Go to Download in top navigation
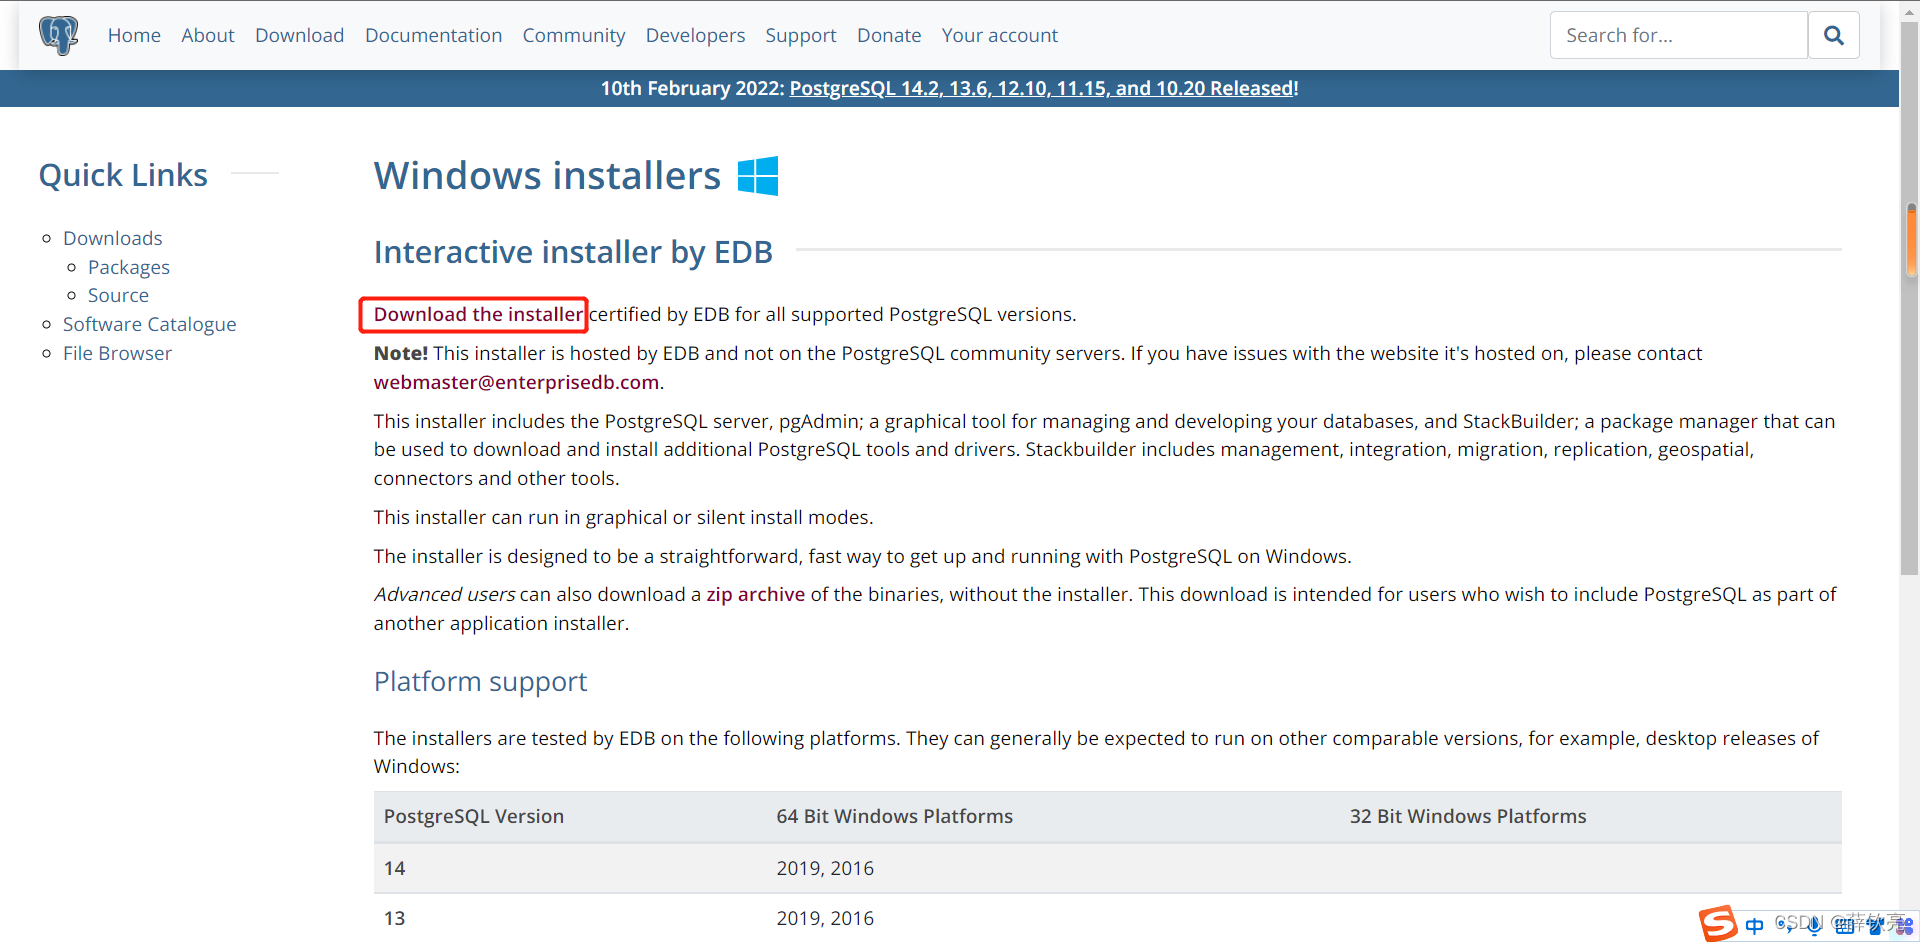The height and width of the screenshot is (942, 1920). pos(299,35)
